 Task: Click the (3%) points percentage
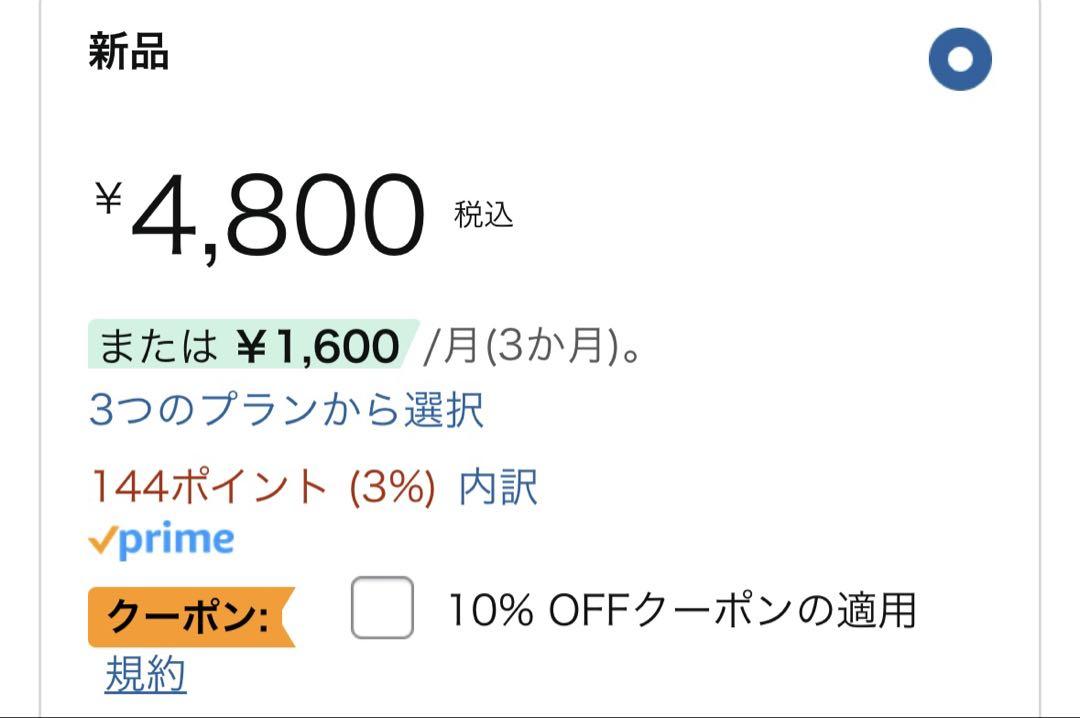(393, 488)
